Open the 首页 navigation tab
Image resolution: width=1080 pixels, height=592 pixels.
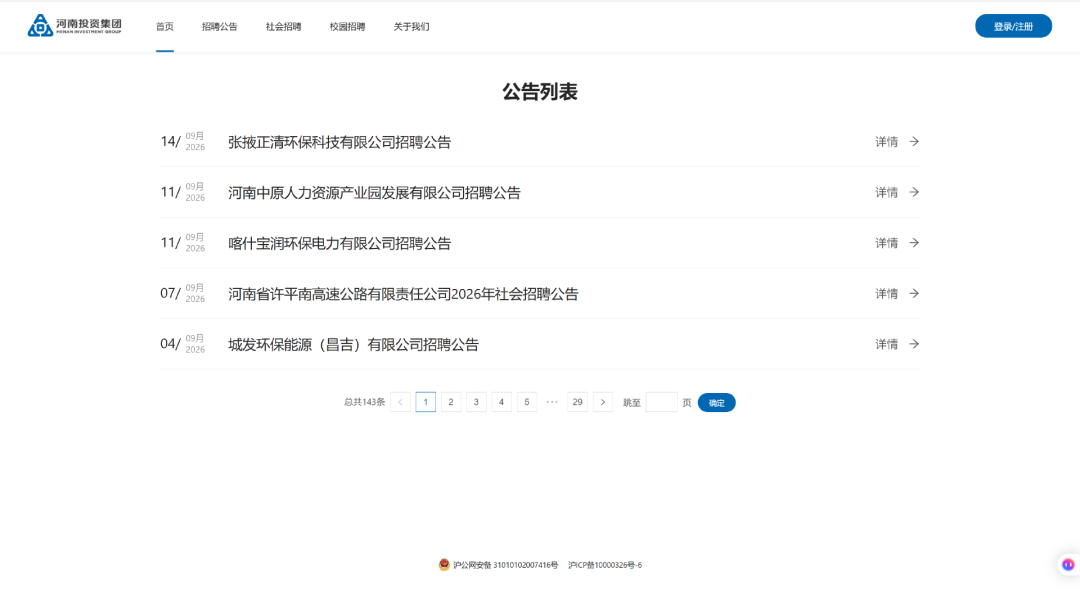[165, 27]
